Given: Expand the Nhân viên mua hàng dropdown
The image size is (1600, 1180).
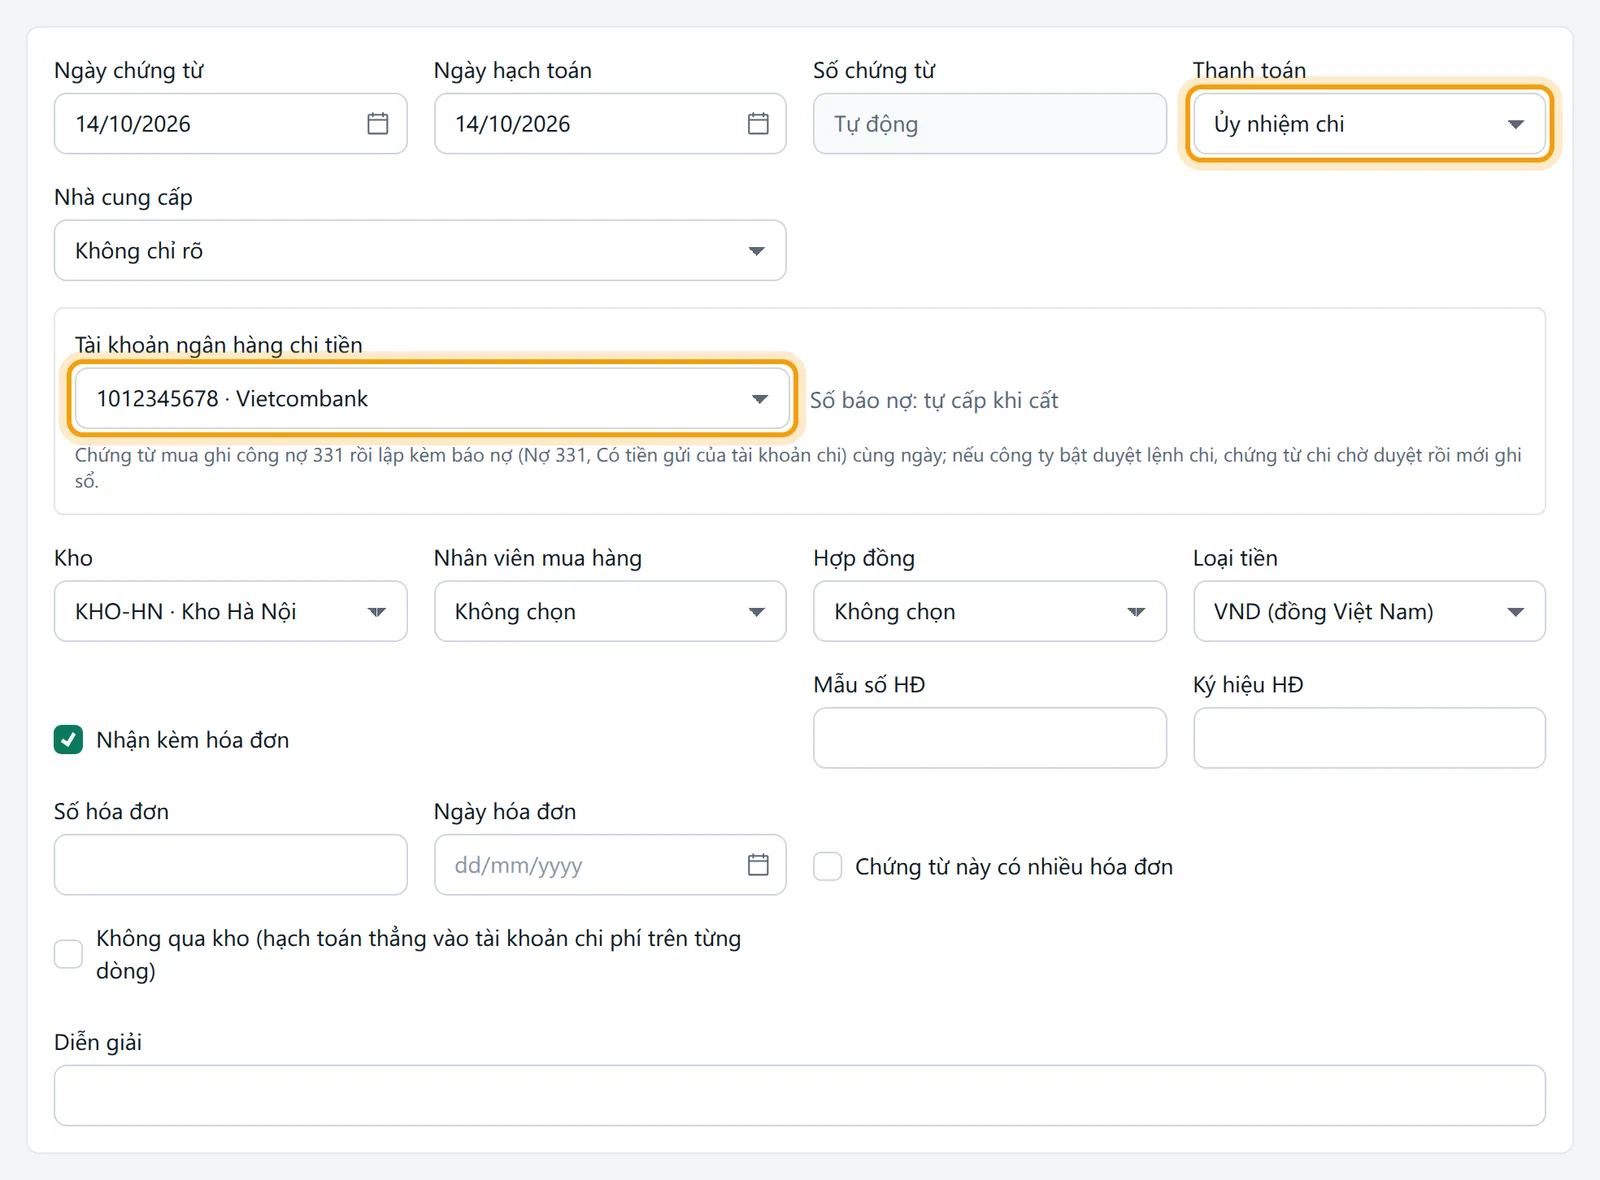Looking at the screenshot, I should pos(610,611).
